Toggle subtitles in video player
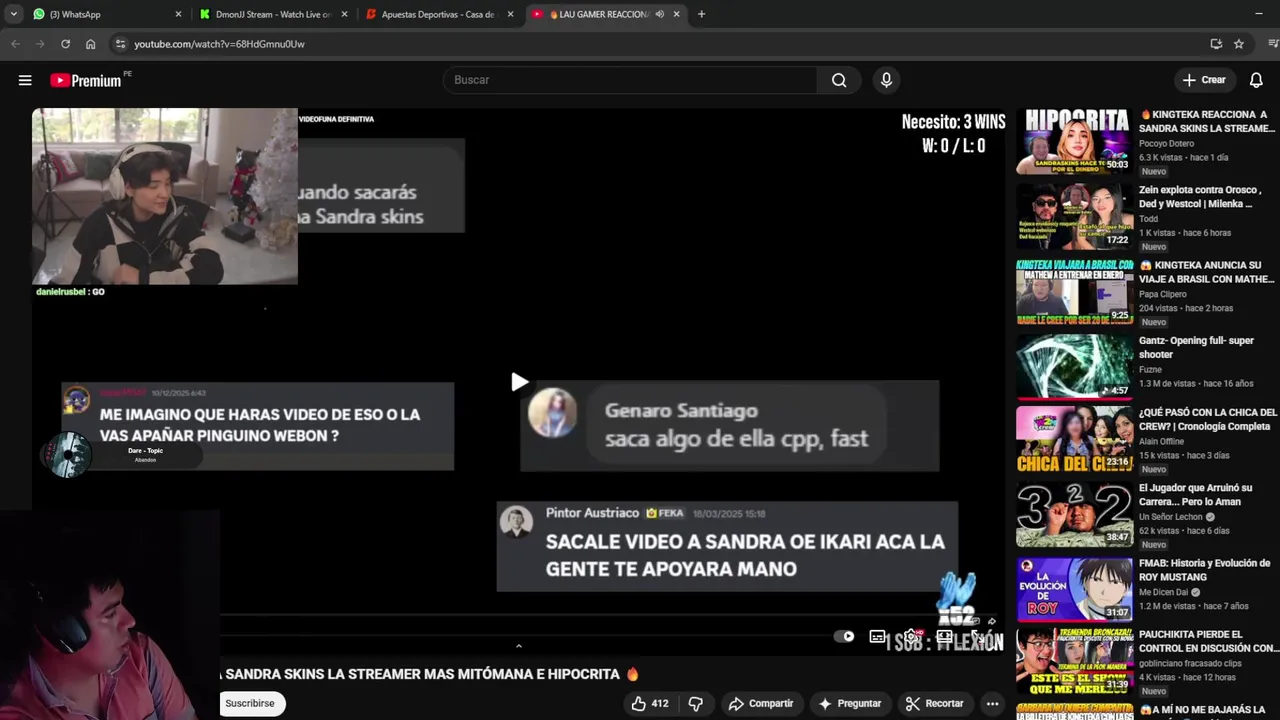Image resolution: width=1280 pixels, height=720 pixels. click(877, 636)
